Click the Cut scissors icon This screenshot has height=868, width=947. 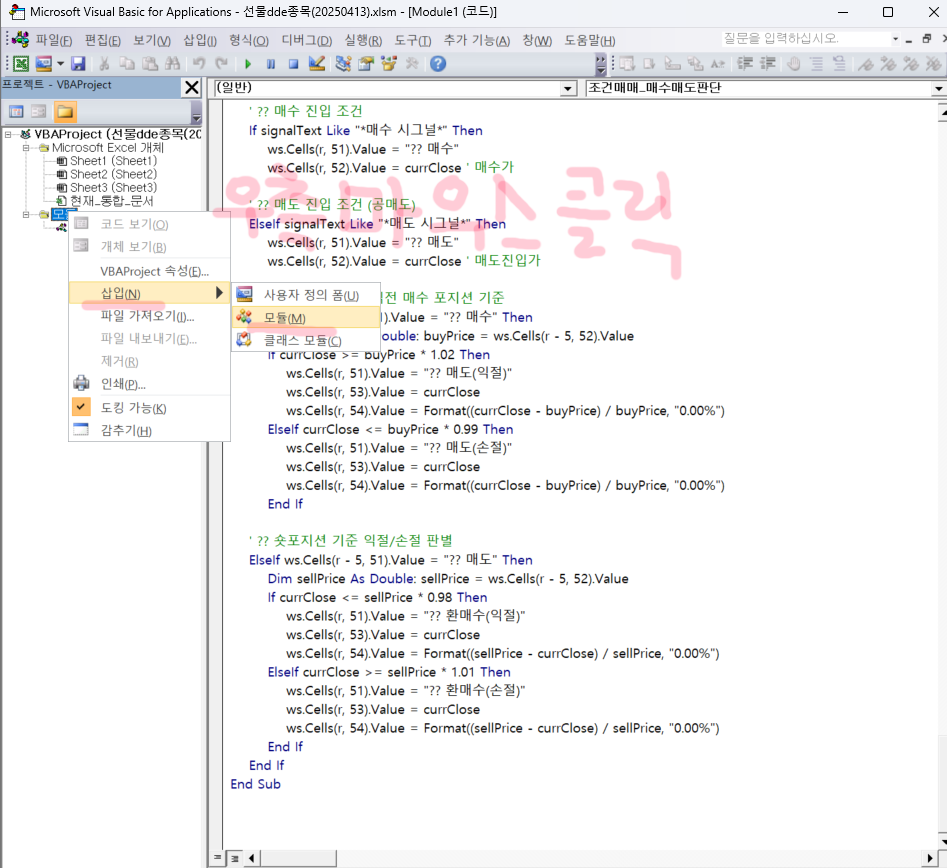[x=104, y=63]
